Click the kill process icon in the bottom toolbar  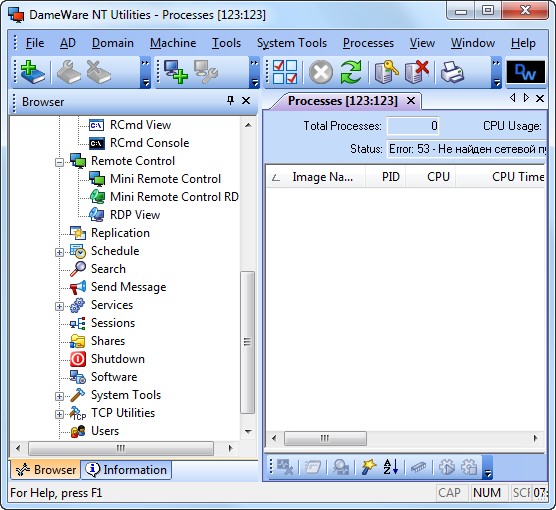285,467
